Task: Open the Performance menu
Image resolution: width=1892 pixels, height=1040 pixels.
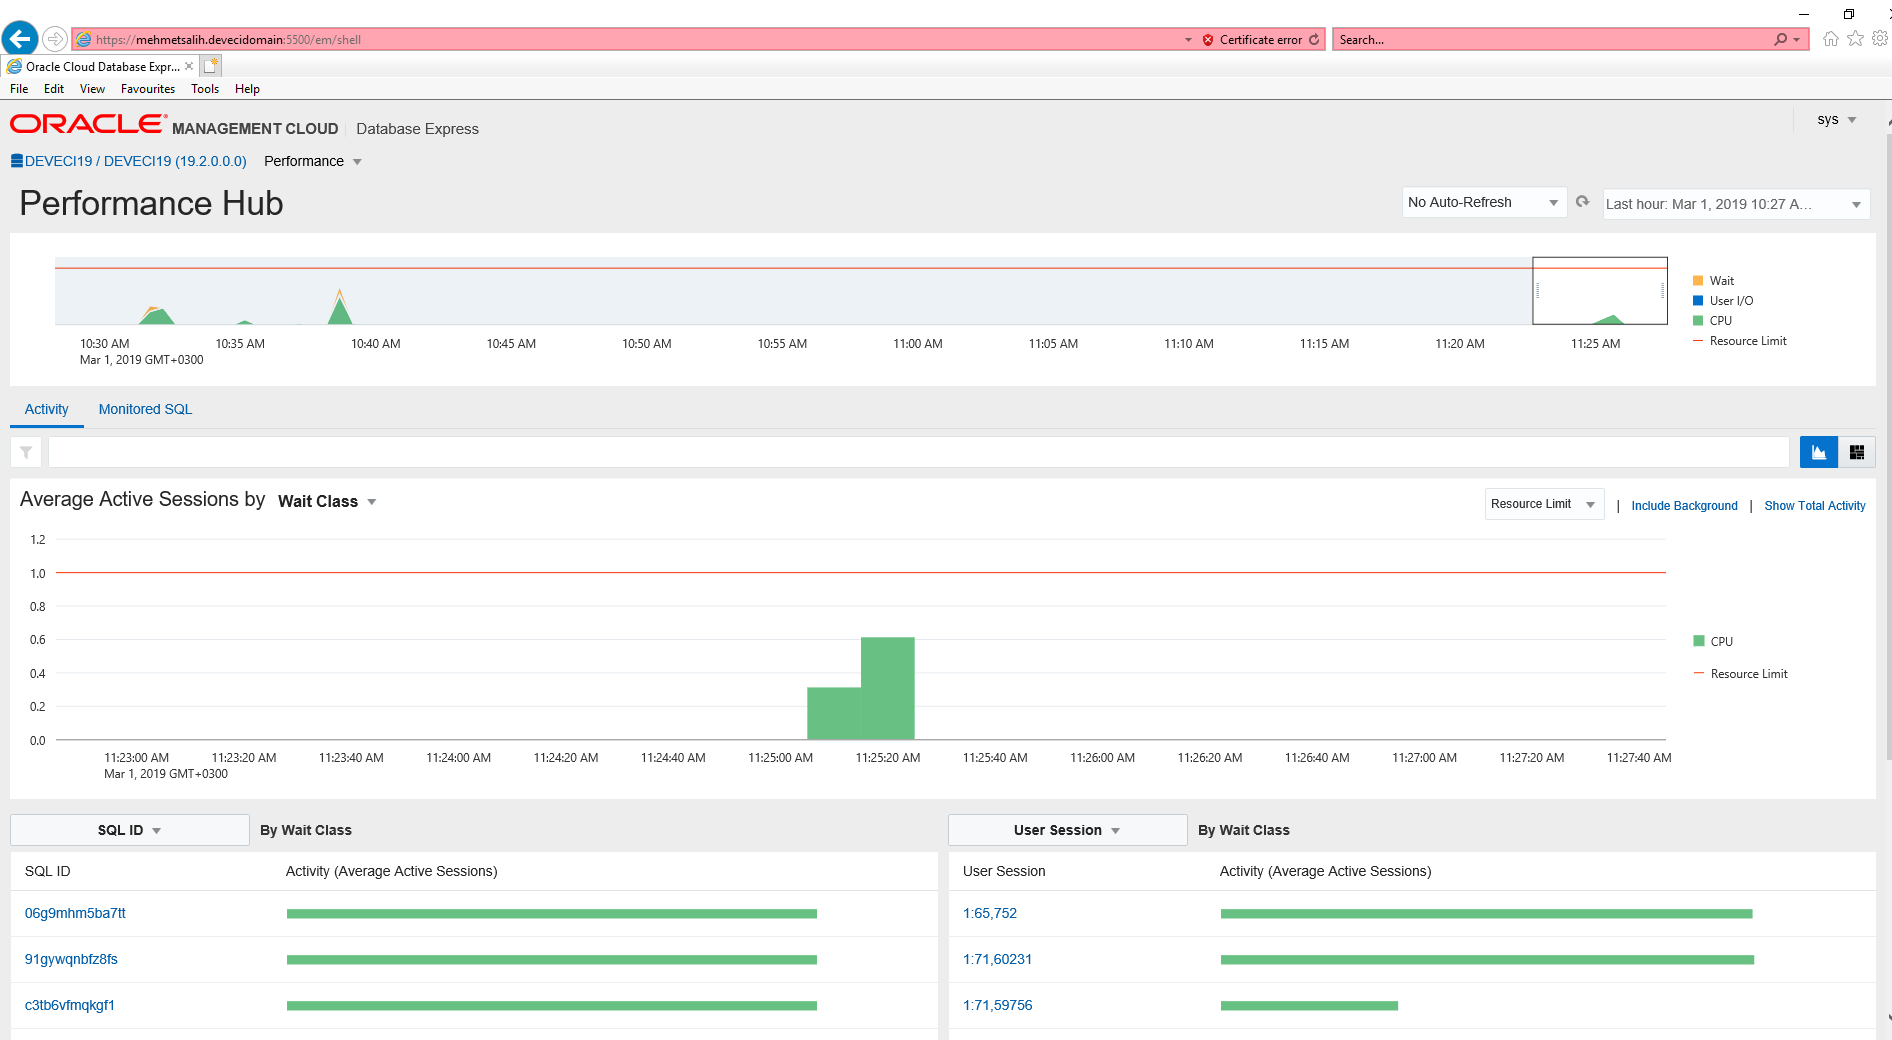Action: click(312, 161)
